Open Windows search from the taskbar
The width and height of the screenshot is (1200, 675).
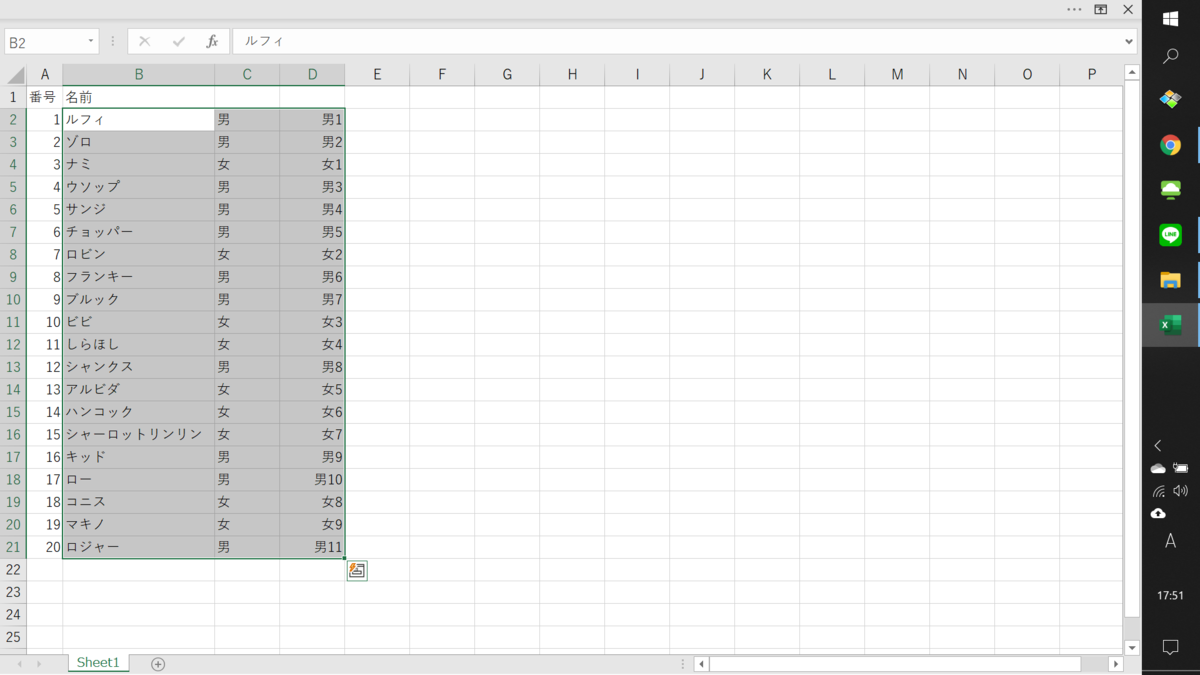1170,57
